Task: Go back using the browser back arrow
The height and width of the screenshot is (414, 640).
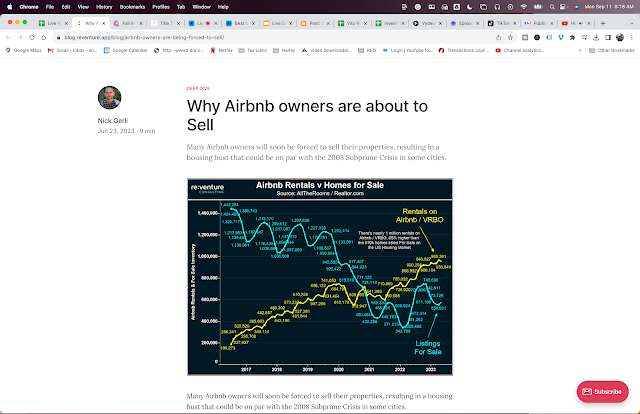Action: pyautogui.click(x=8, y=38)
